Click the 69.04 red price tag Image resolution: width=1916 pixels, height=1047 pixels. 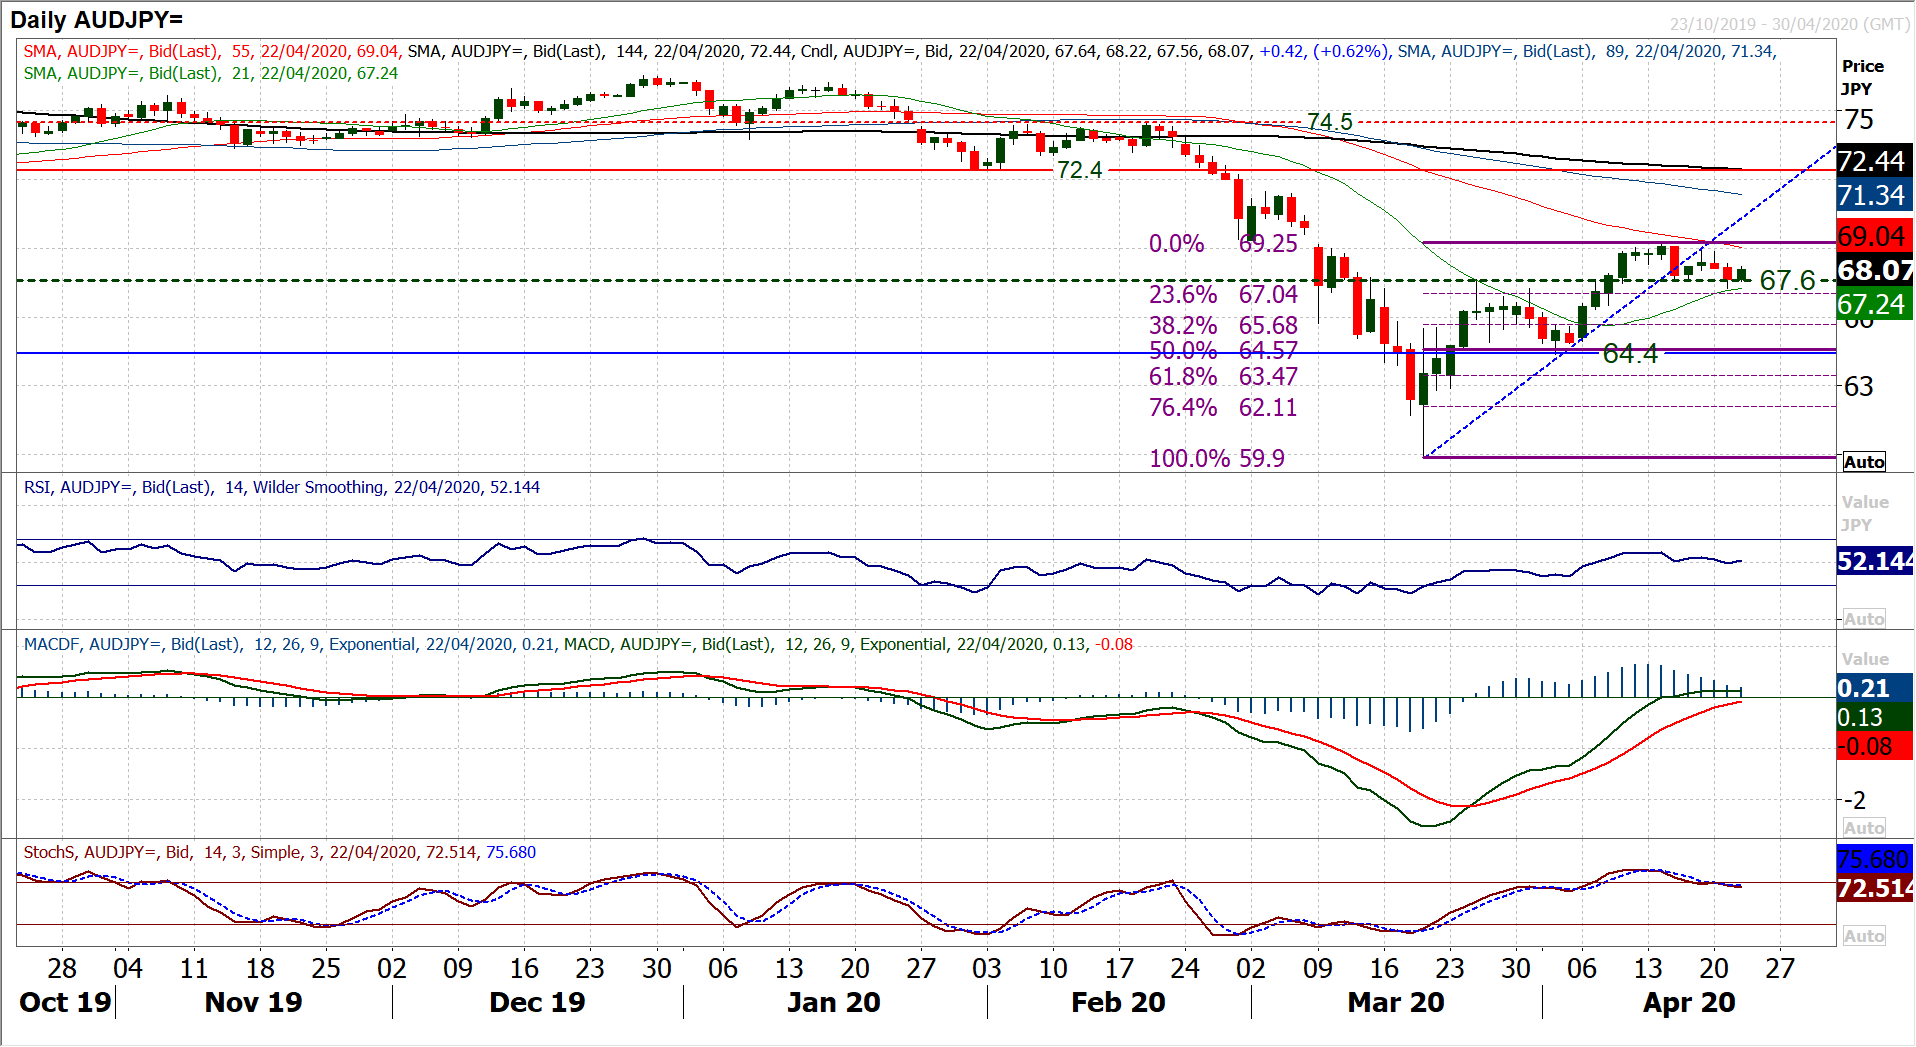click(x=1874, y=236)
